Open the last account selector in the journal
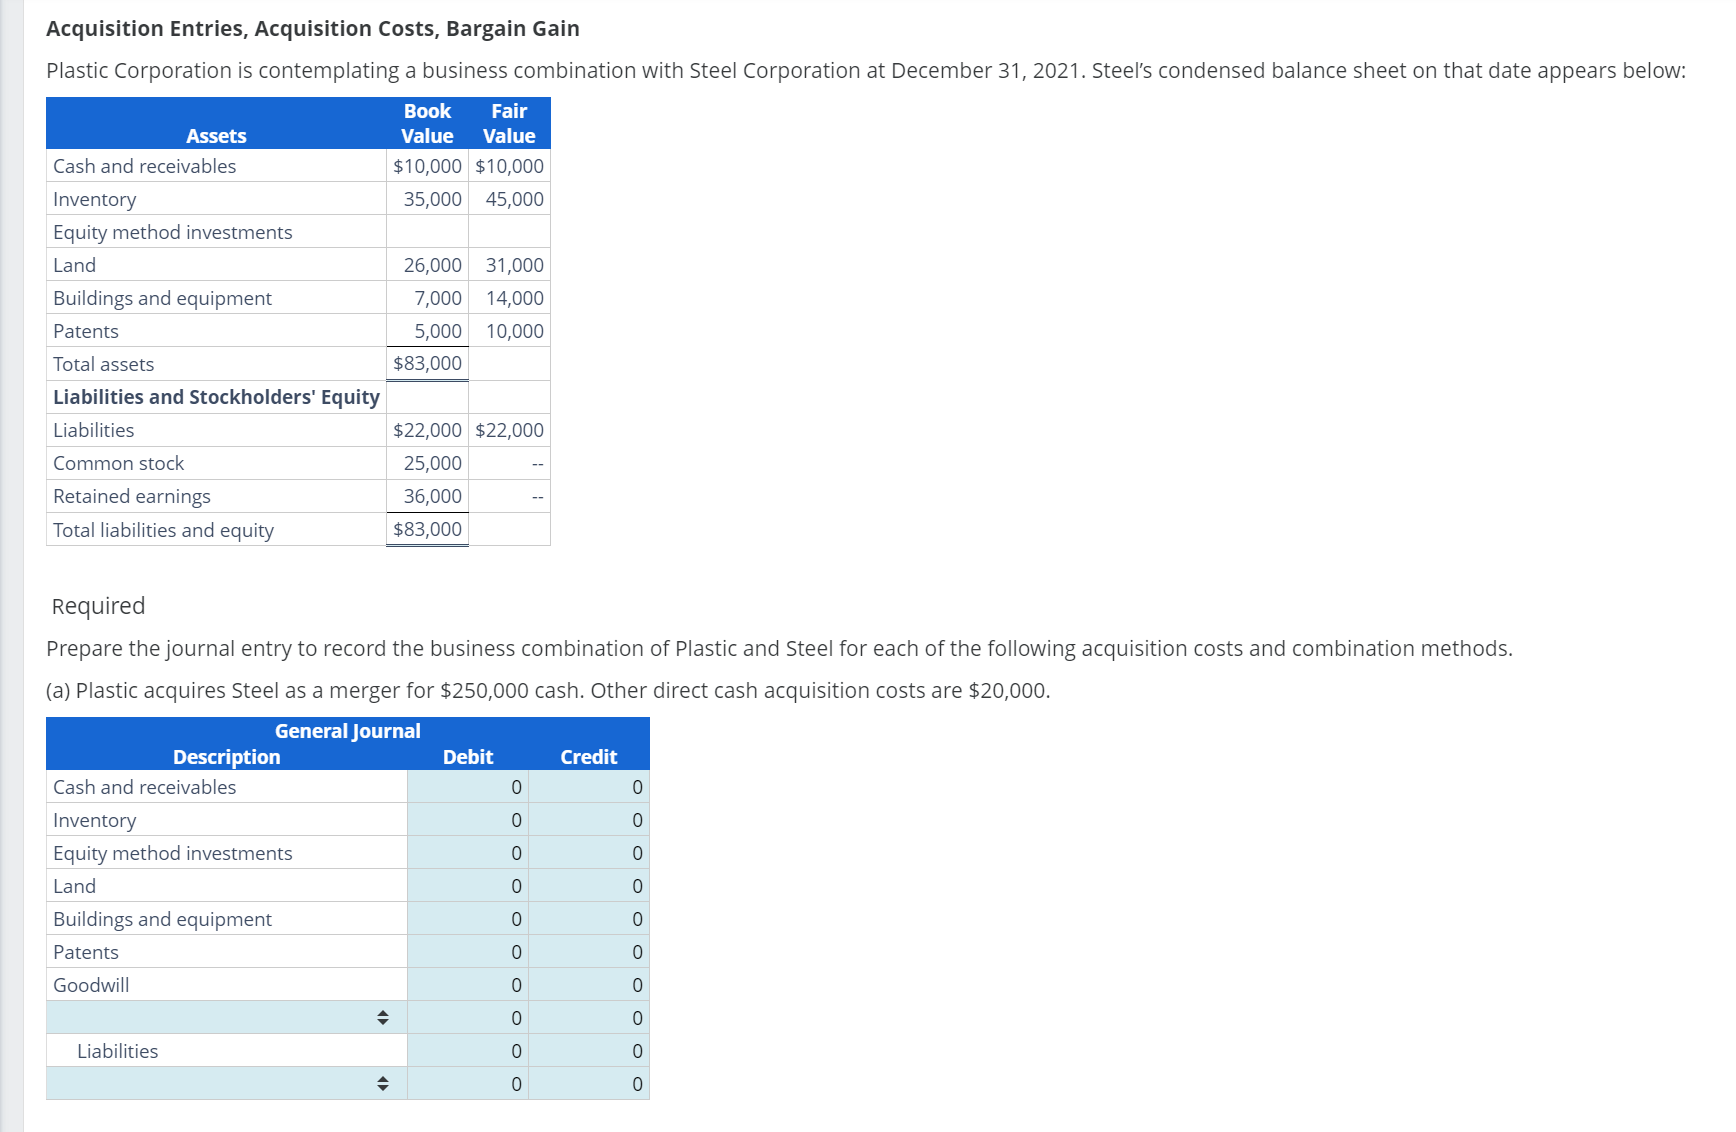 (x=384, y=1083)
